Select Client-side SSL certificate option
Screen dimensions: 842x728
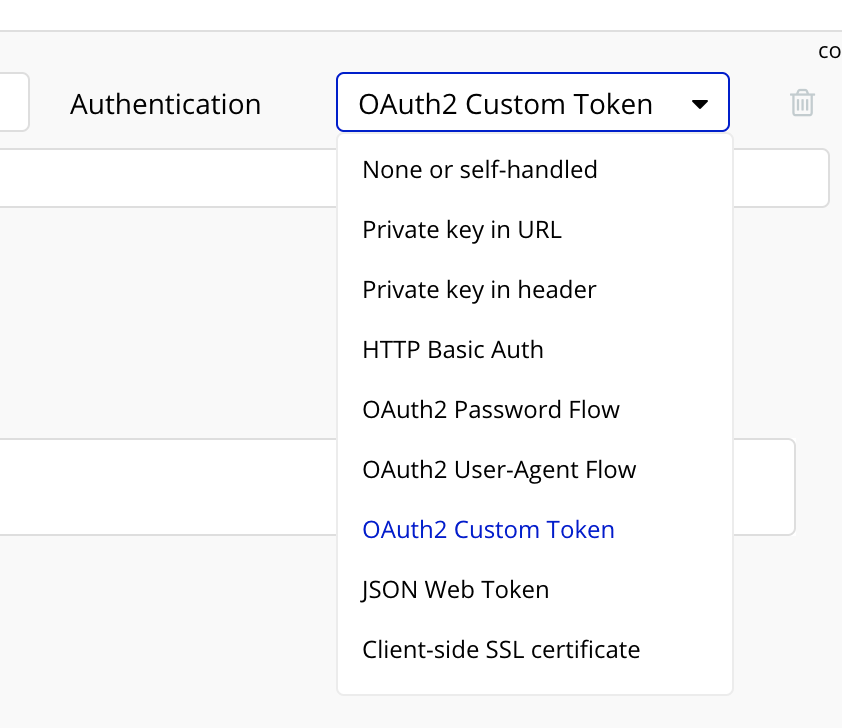[501, 650]
